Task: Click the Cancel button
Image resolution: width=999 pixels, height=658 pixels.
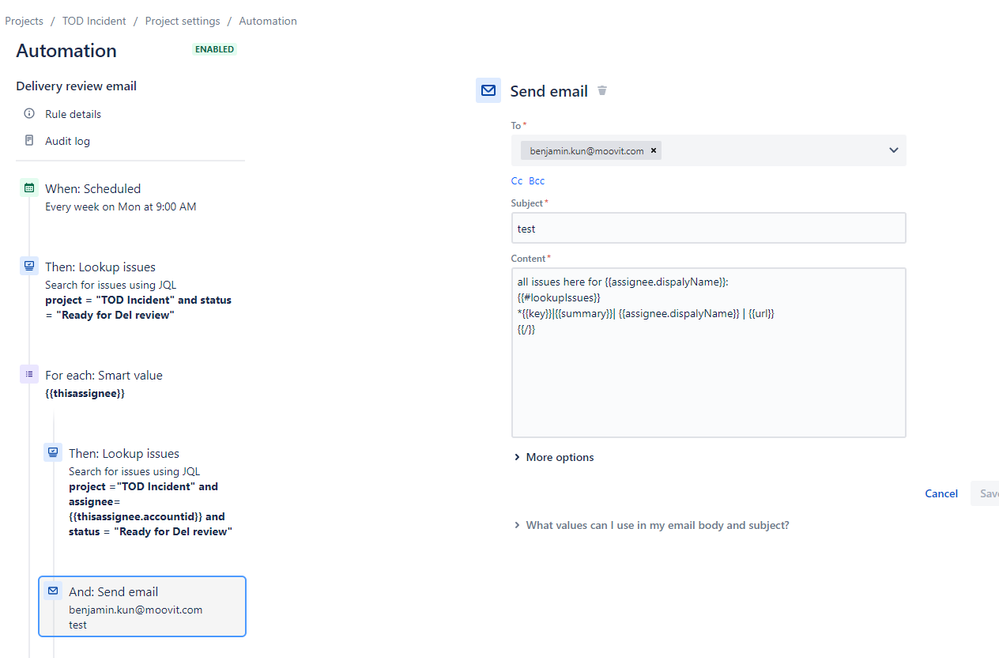Action: point(941,493)
